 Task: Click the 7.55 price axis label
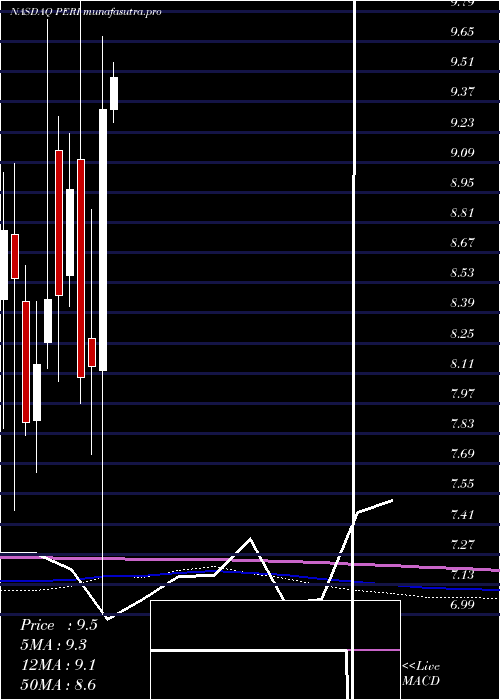(462, 484)
